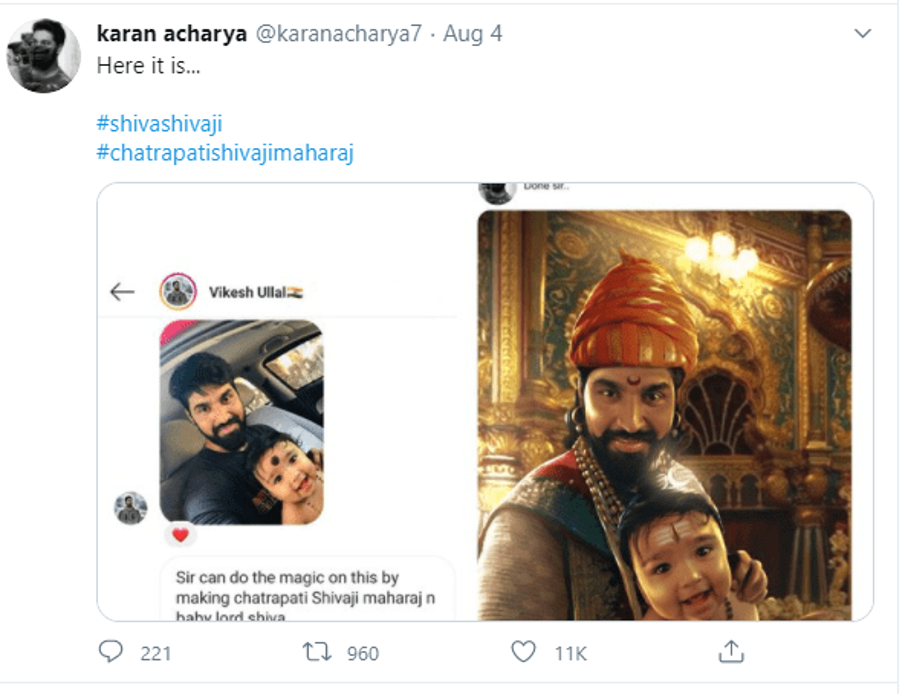Open the #chatrapatishivajimaharaj hashtag
Image resolution: width=908 pixels, height=694 pixels.
pyautogui.click(x=225, y=153)
